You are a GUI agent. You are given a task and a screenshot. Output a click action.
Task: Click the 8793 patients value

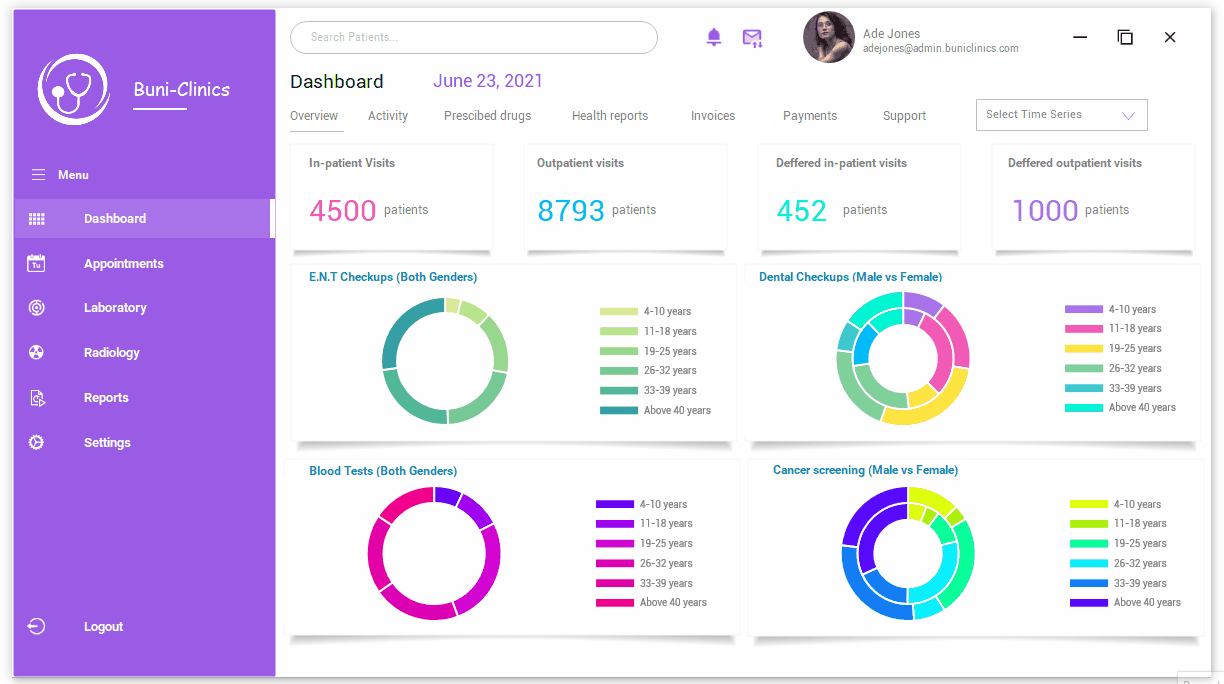[x=571, y=211]
